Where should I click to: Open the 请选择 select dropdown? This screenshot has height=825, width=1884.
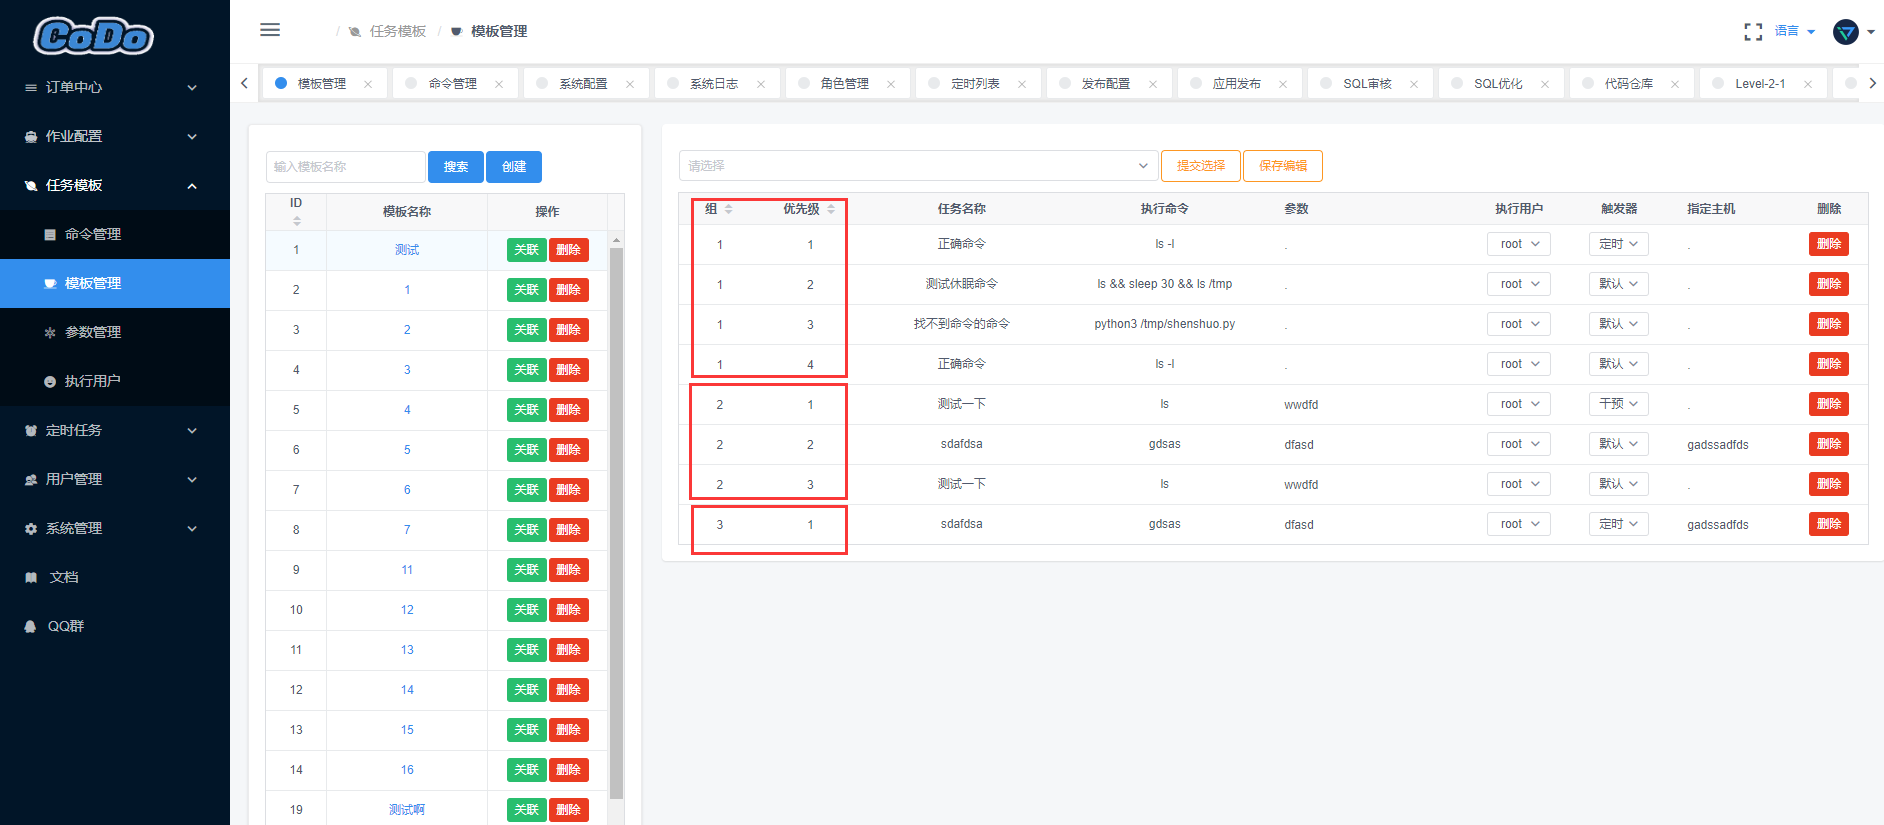(x=918, y=166)
